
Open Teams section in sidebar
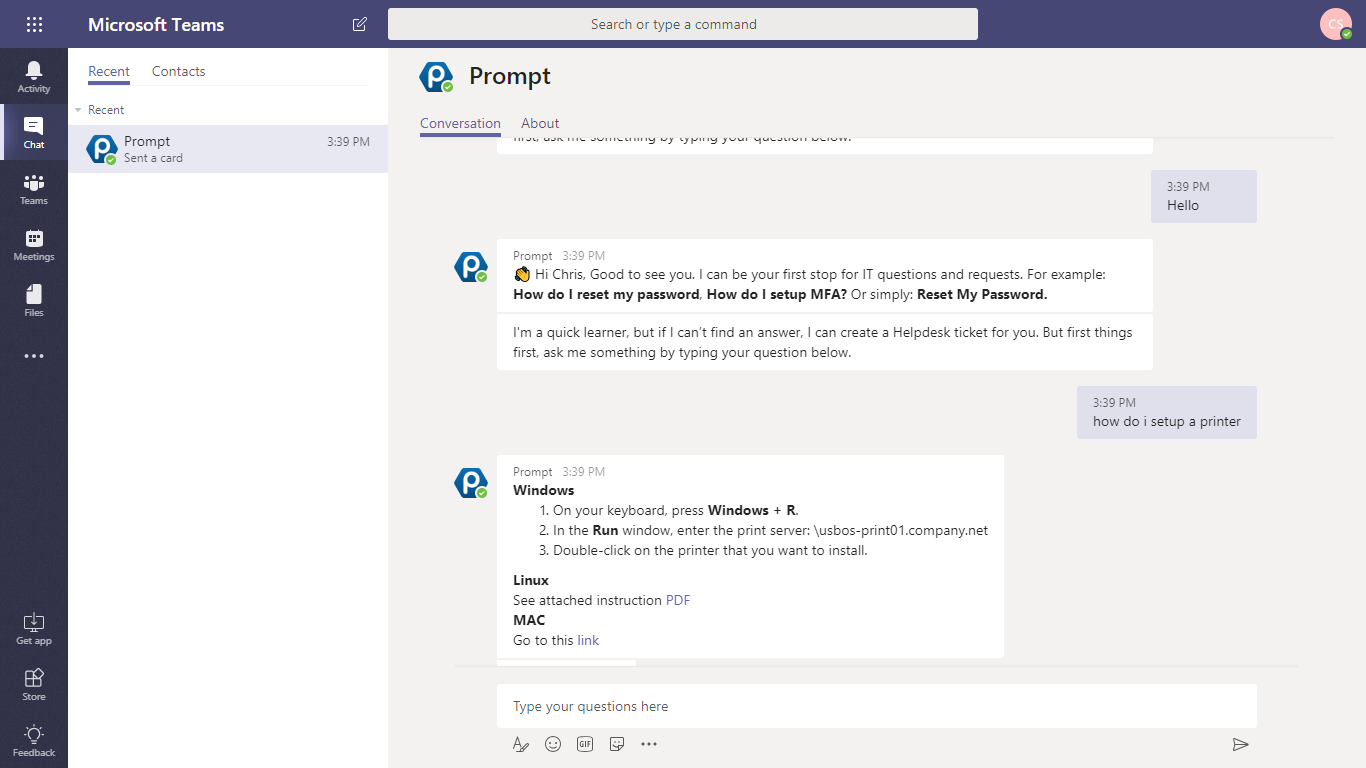34,188
